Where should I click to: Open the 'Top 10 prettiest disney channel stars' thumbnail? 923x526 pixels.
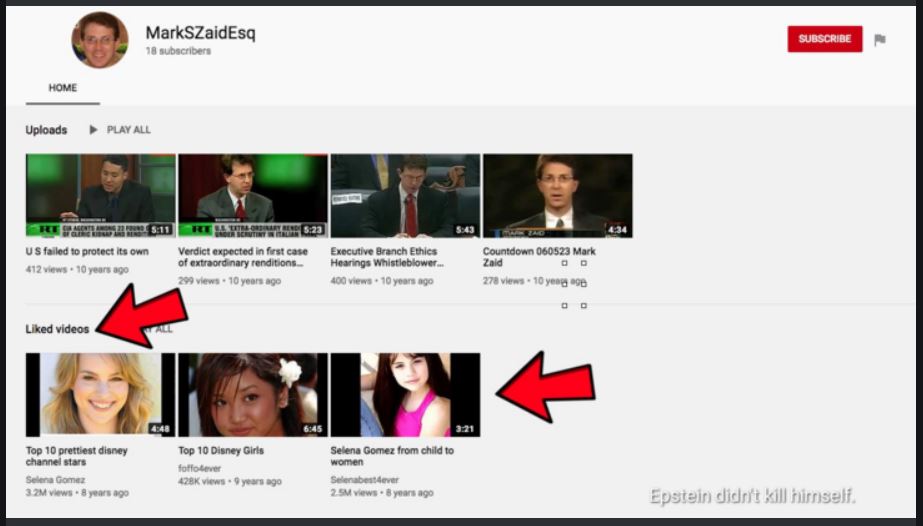(101, 395)
